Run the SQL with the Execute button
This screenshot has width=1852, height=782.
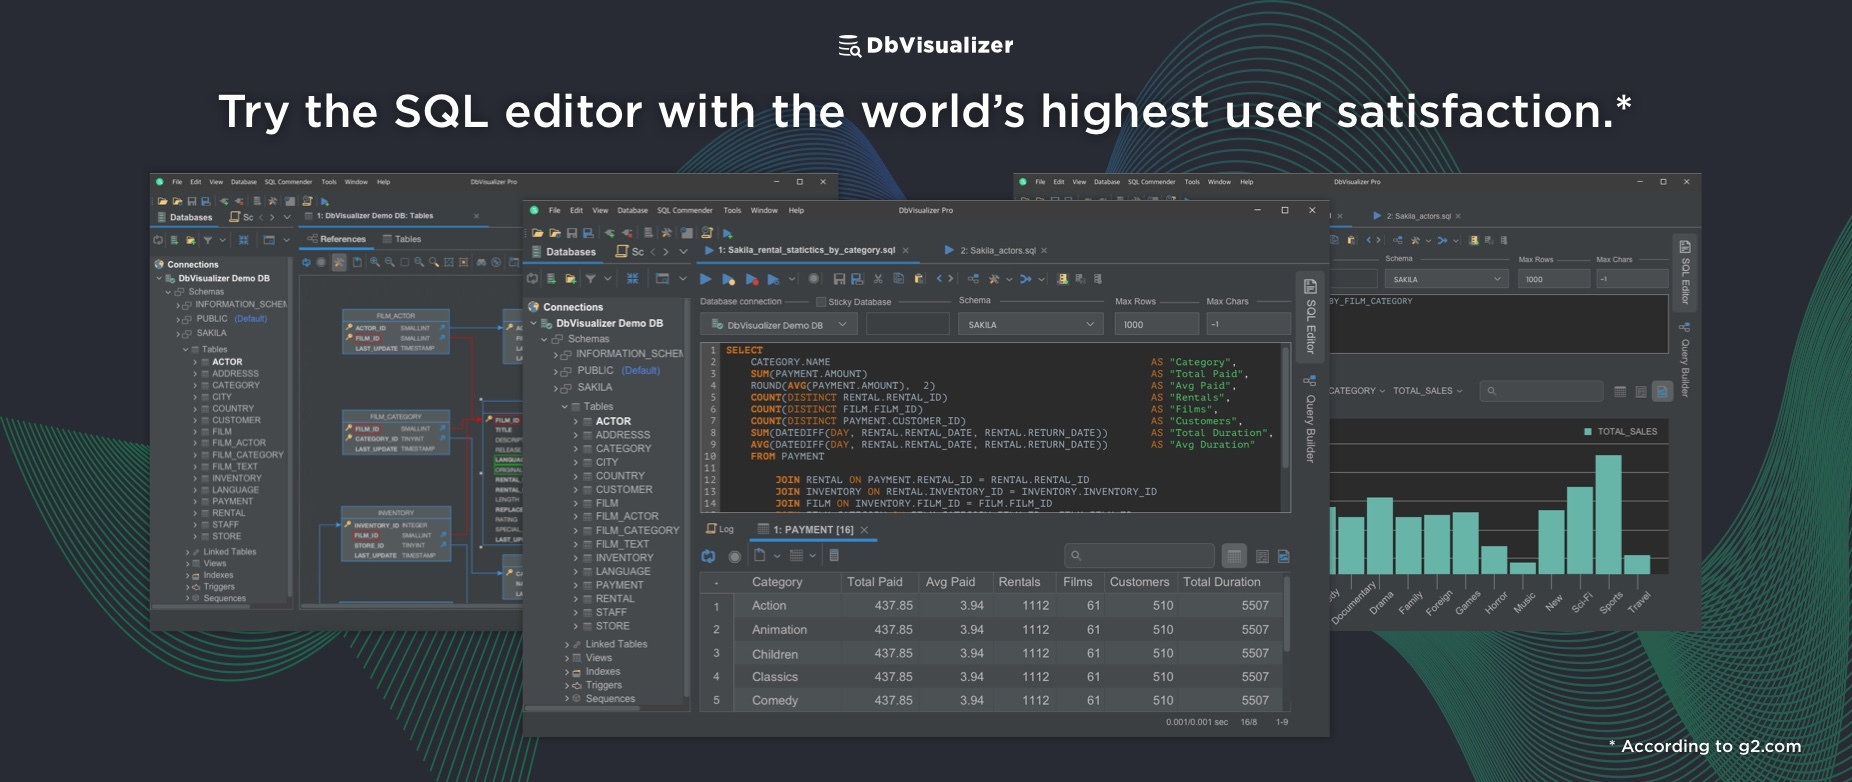(x=705, y=278)
